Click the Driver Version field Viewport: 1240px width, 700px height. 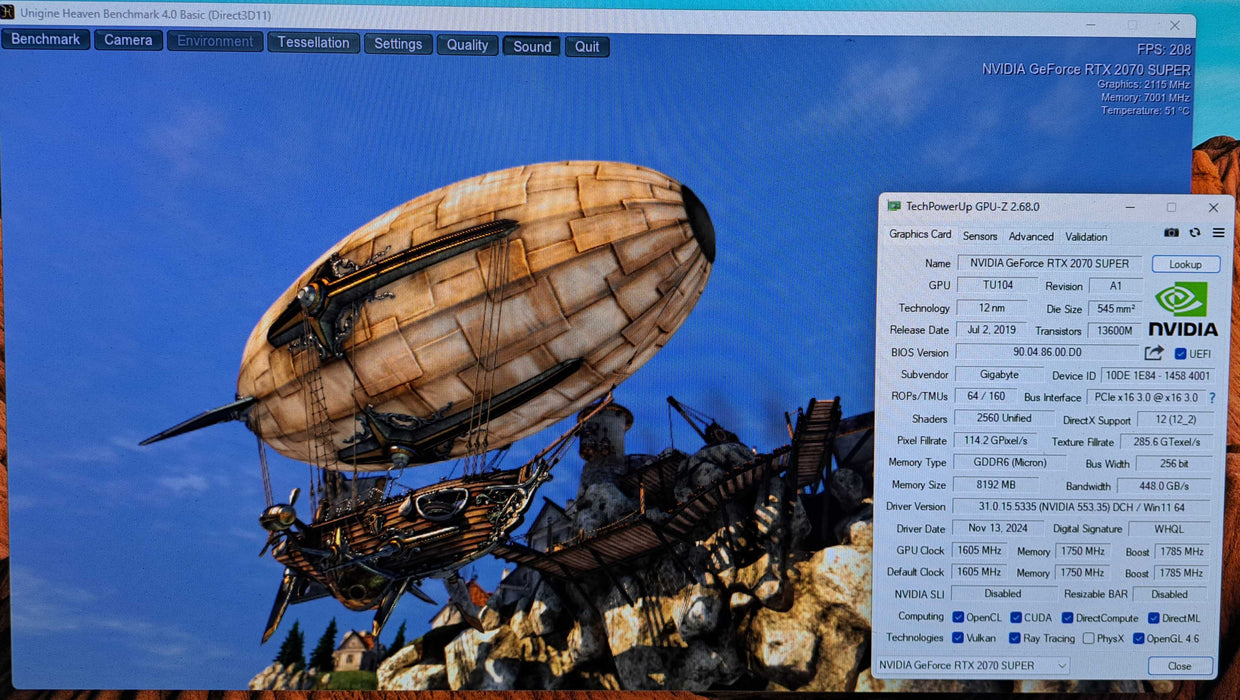point(1082,507)
